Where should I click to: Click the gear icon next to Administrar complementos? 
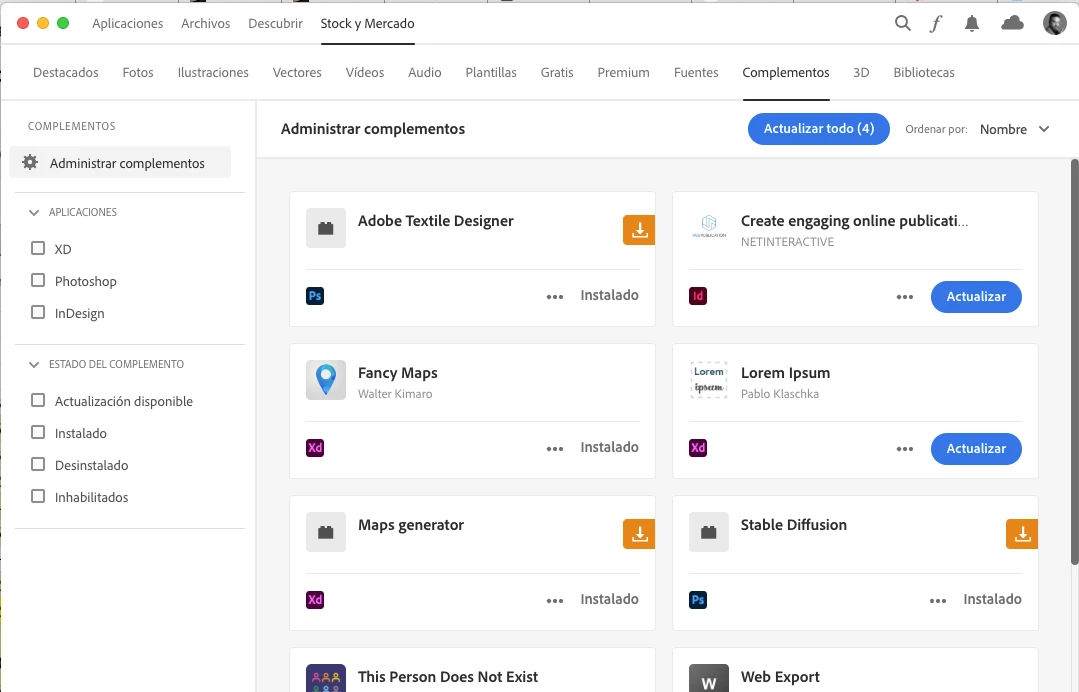click(x=30, y=162)
